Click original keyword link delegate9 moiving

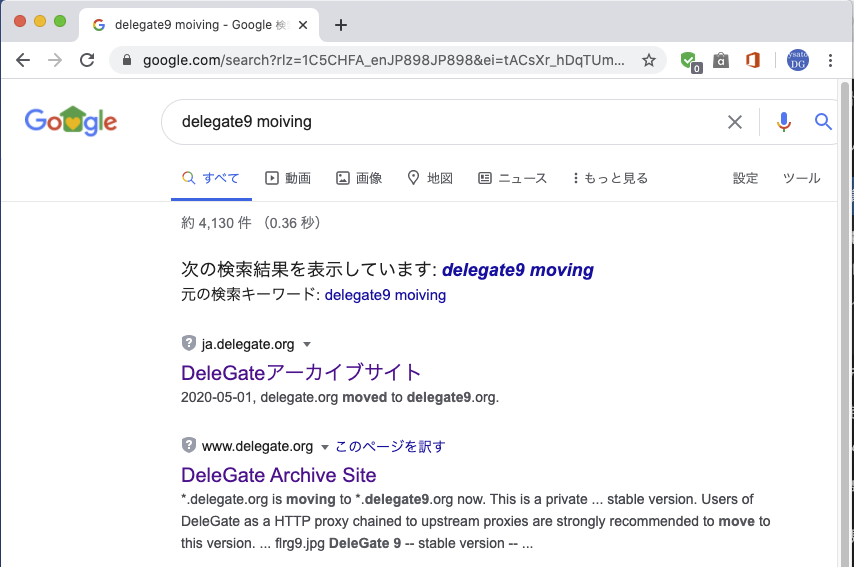(385, 295)
